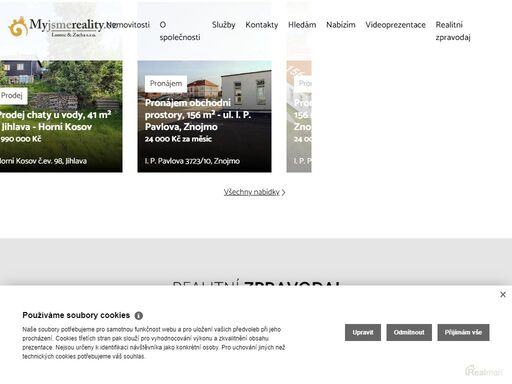512x384 pixels.
Task: Open Realitní zpravodaj menu link
Action: tap(453, 31)
